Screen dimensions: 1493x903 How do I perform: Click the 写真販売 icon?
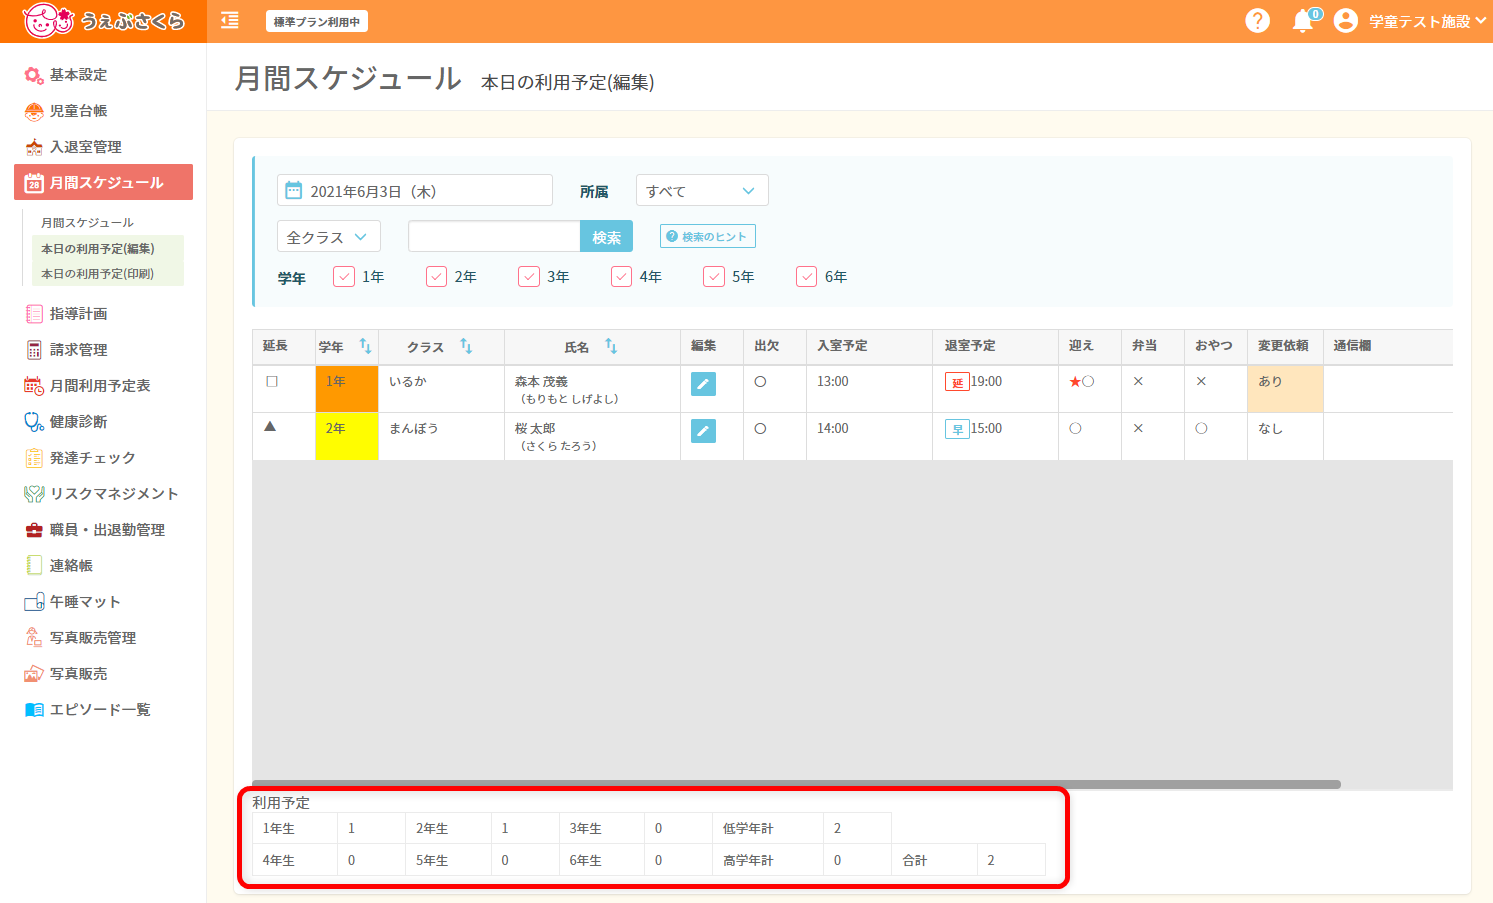pos(34,674)
